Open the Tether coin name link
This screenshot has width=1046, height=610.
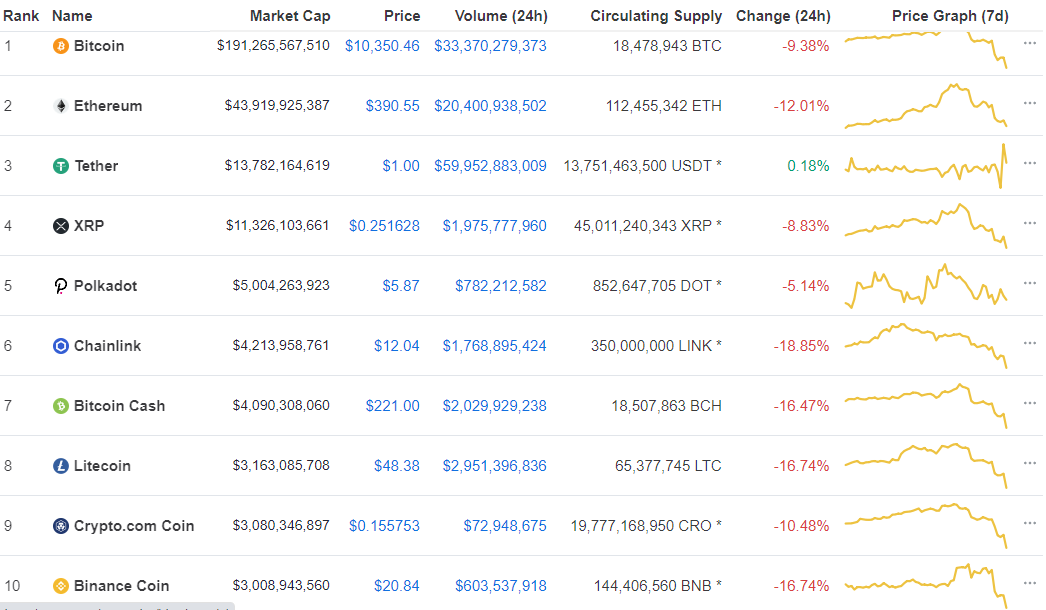click(96, 166)
